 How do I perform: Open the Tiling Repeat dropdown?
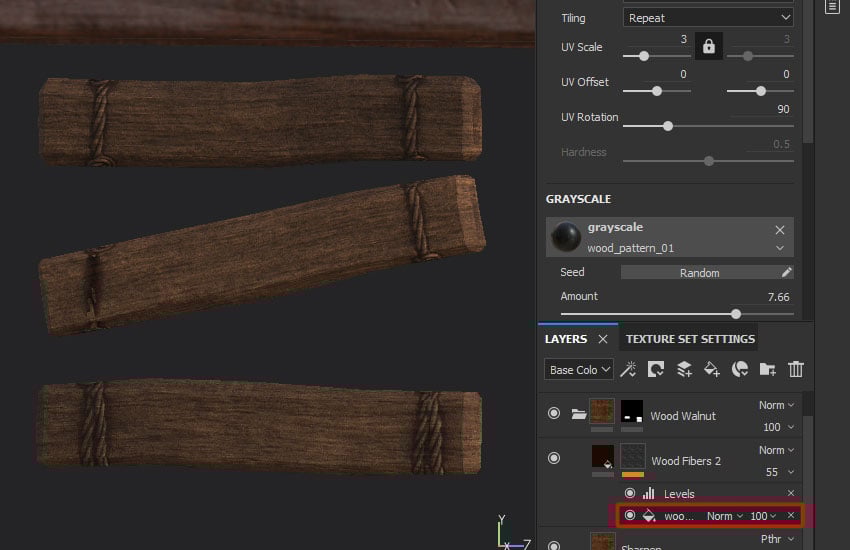tap(708, 18)
